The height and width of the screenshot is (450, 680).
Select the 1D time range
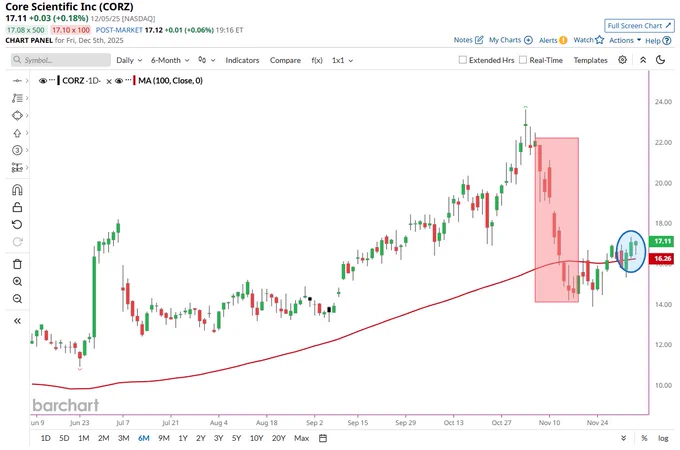46,438
